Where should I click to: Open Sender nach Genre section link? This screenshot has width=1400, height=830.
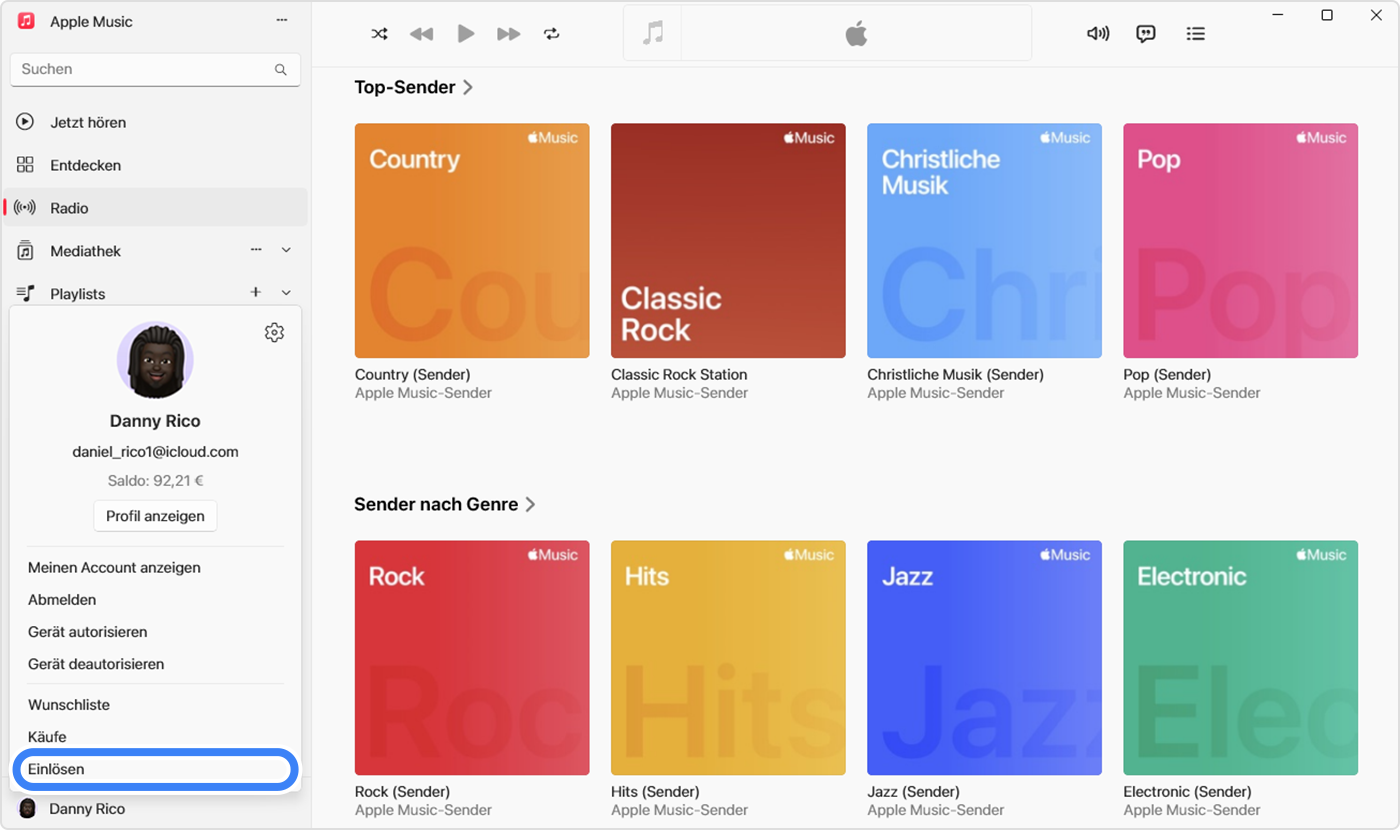pos(445,504)
